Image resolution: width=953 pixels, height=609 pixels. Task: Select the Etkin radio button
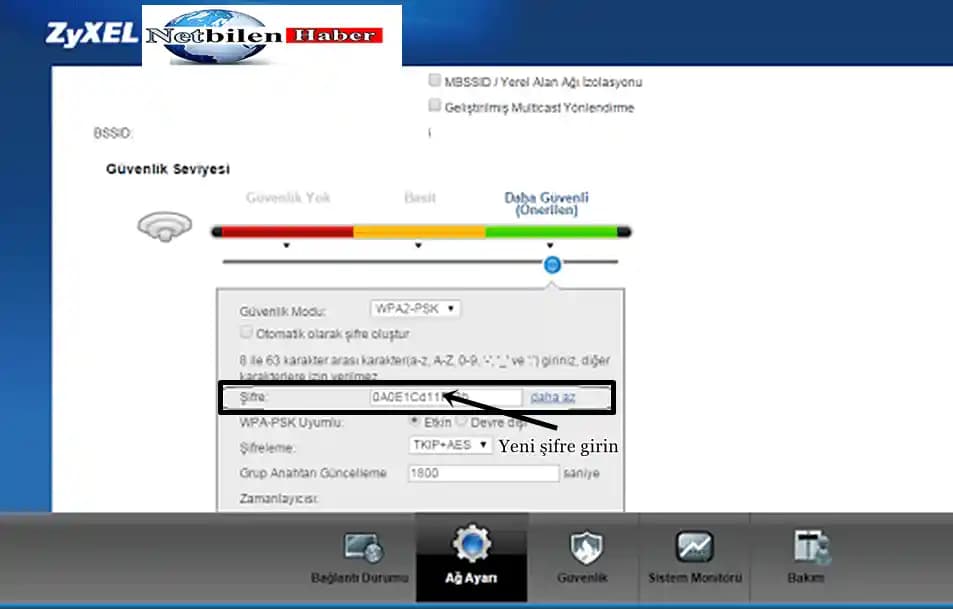(x=415, y=422)
